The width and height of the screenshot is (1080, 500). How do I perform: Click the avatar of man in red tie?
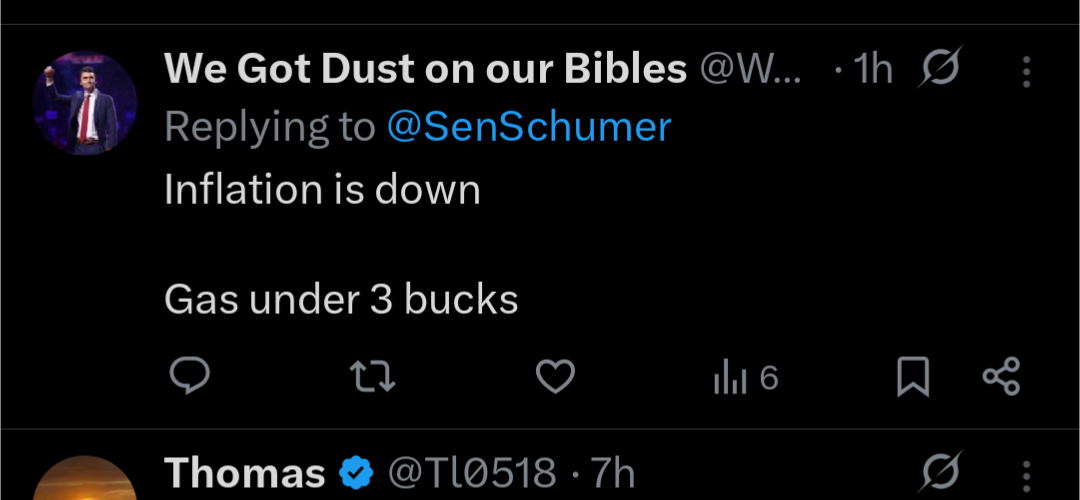(x=85, y=103)
